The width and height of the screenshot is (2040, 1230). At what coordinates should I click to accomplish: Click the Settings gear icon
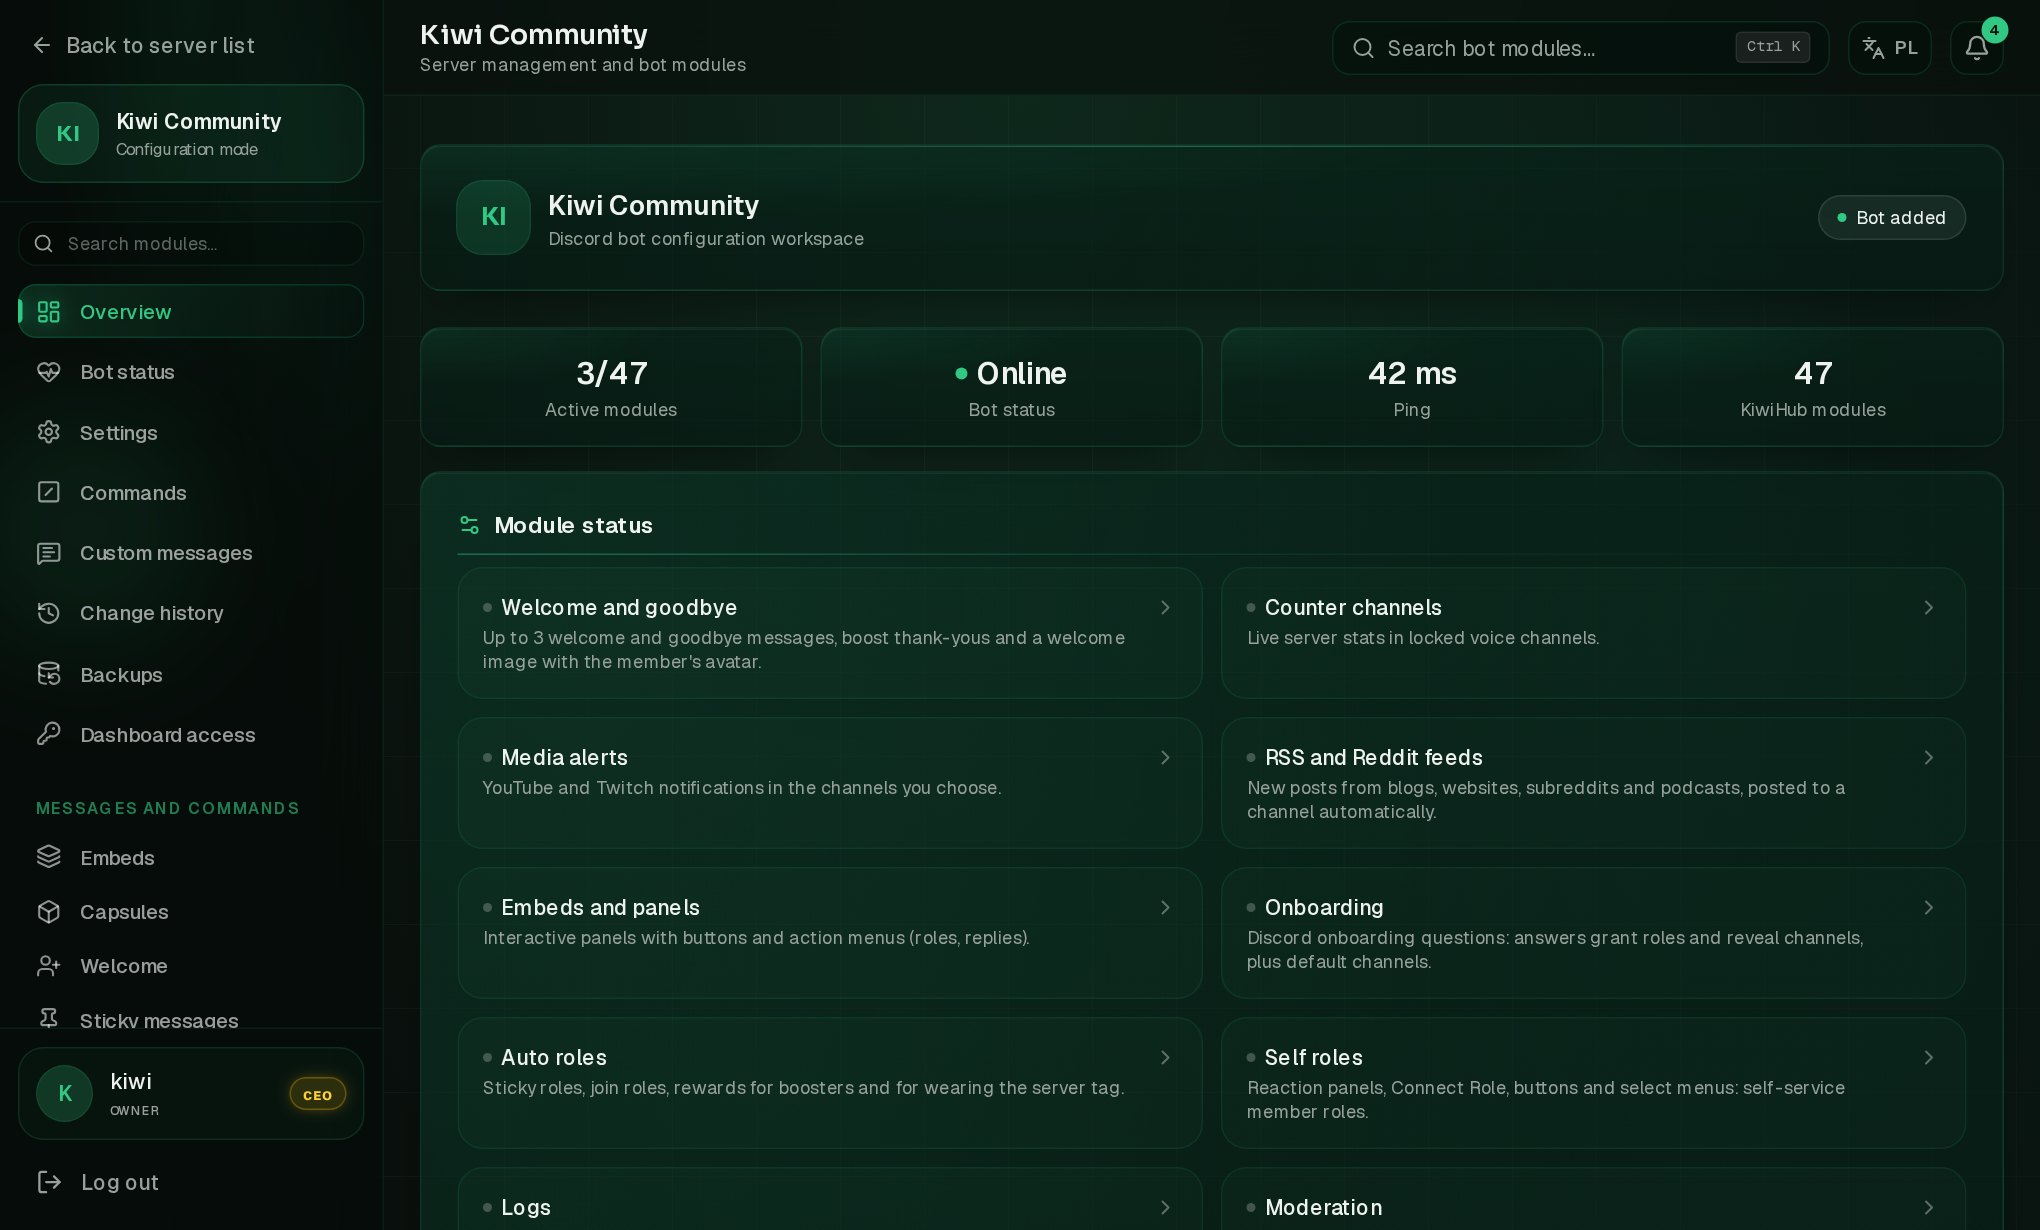tap(48, 432)
